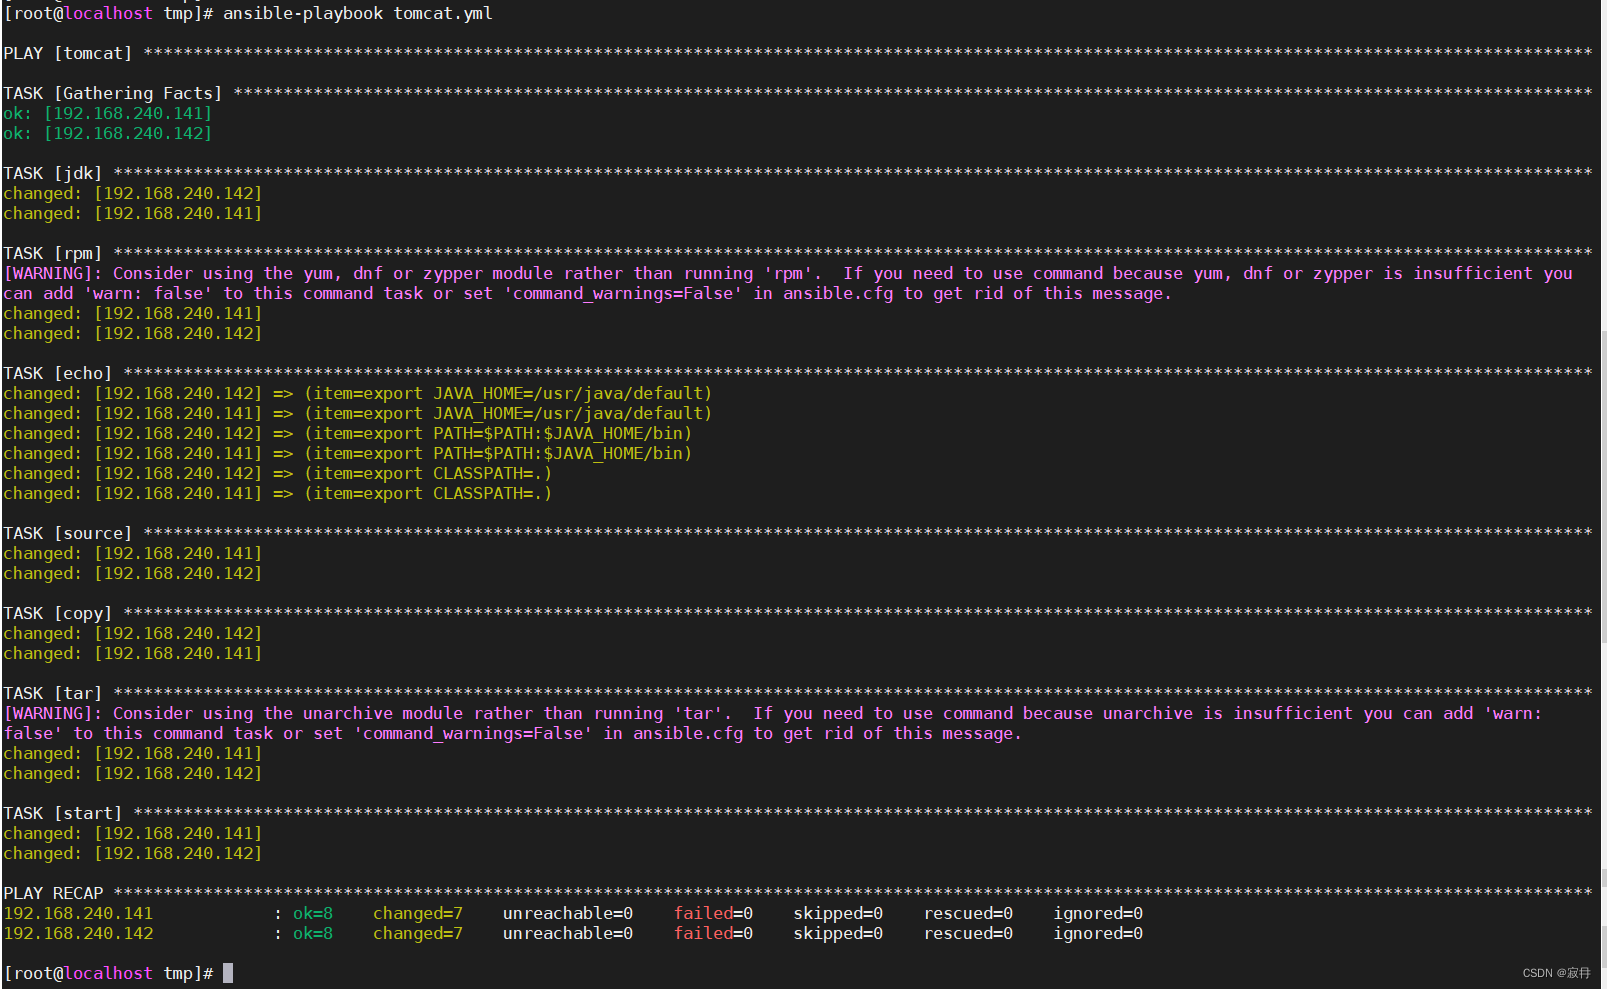Click 'changed=7' in the 192.168.240.142 recap row

click(418, 934)
